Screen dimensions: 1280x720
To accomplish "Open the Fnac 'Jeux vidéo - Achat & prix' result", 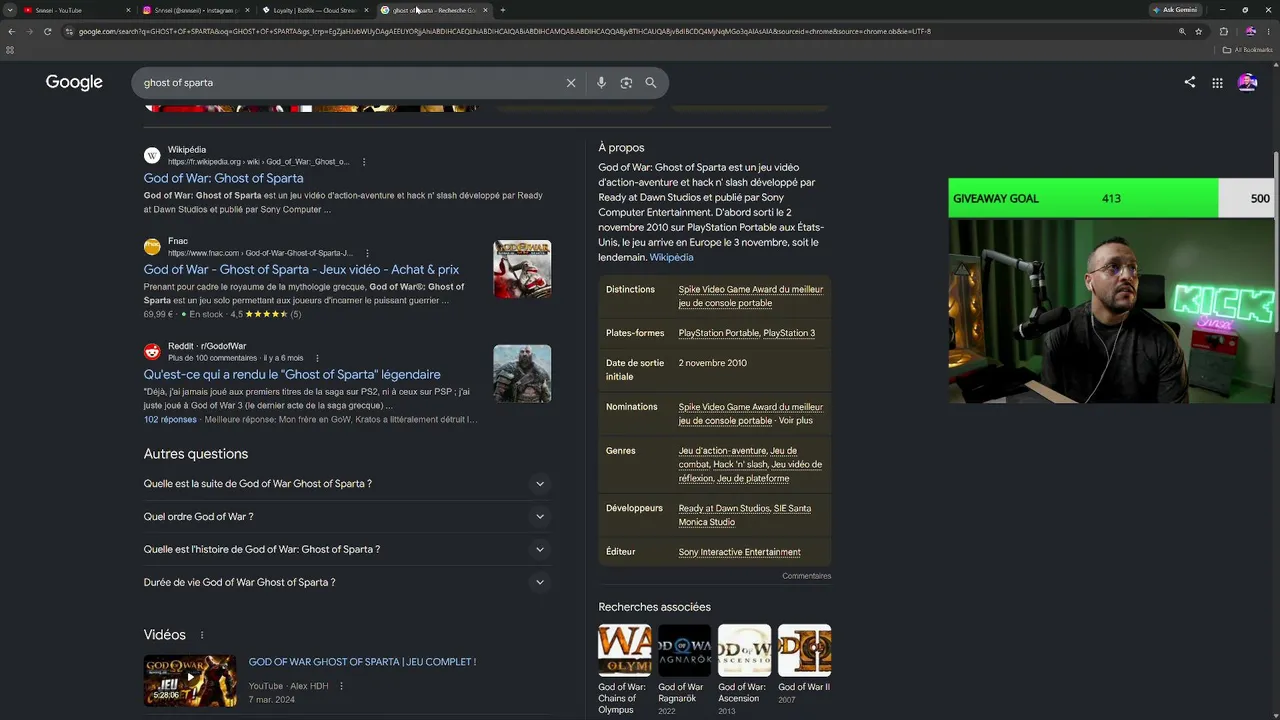I will point(301,269).
